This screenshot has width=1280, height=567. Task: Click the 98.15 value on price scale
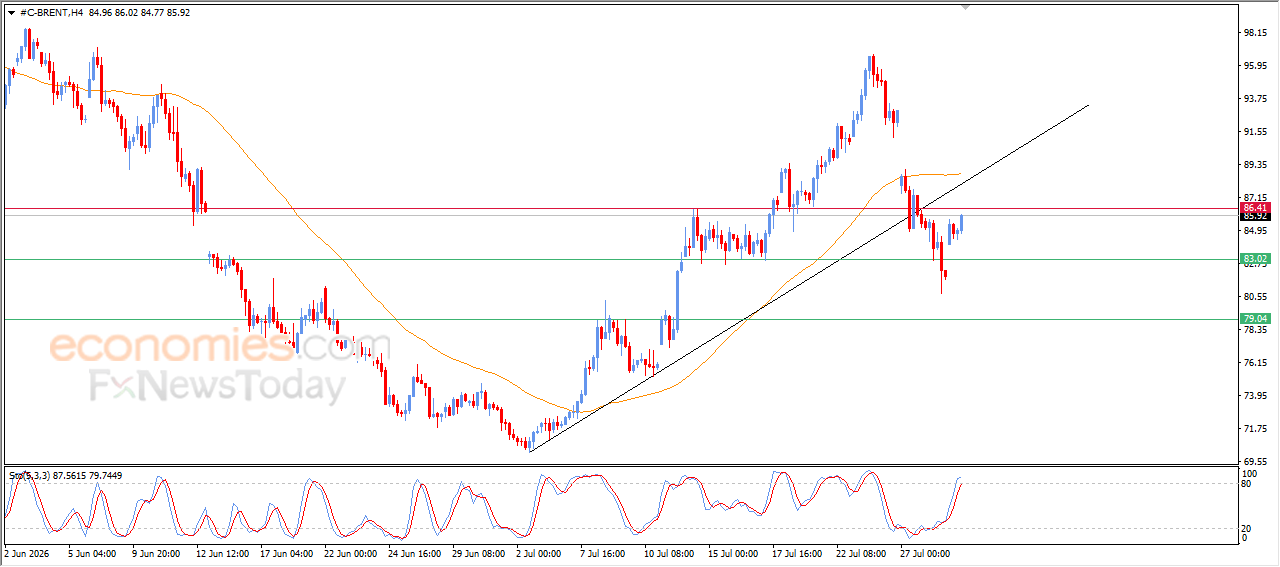pyautogui.click(x=1256, y=33)
